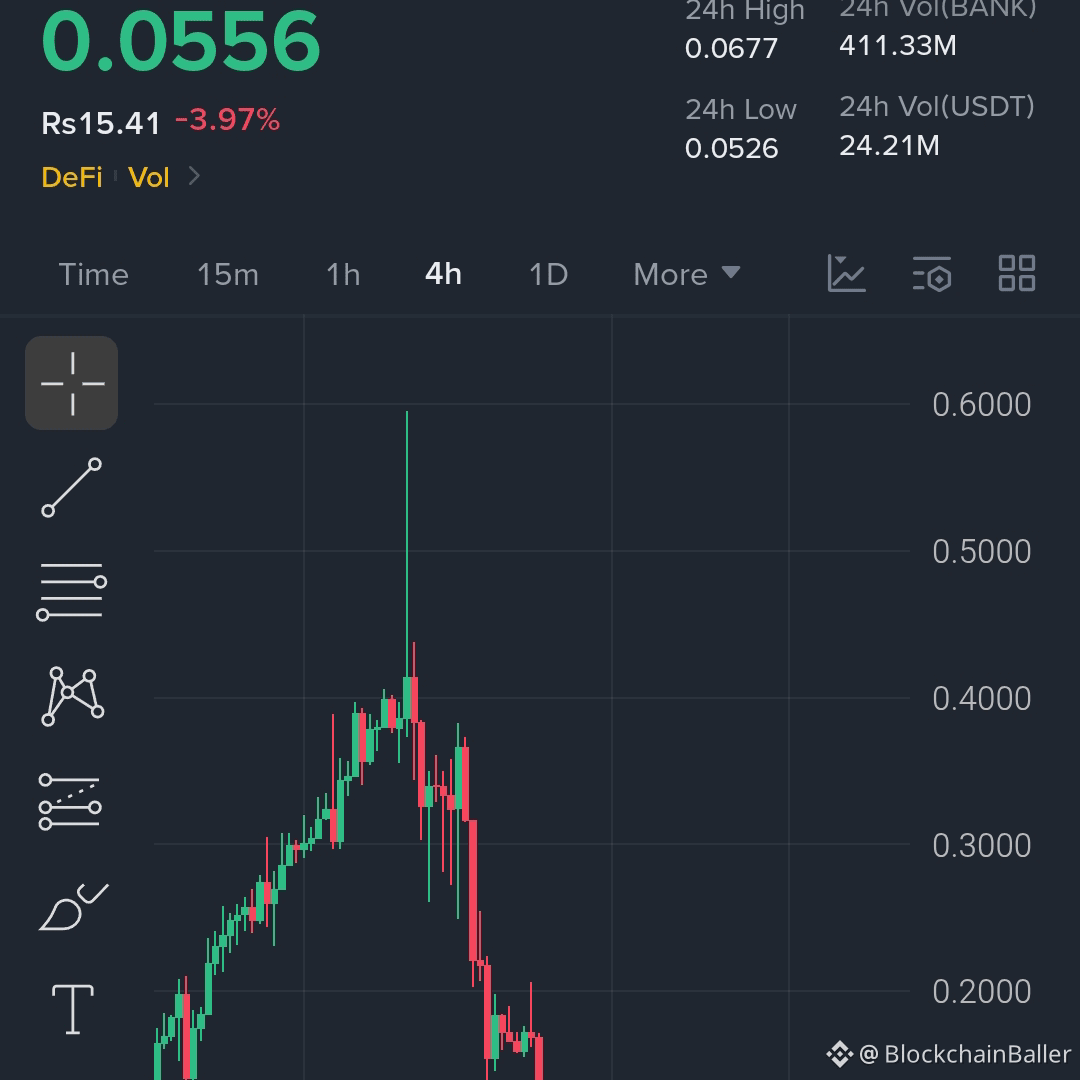The width and height of the screenshot is (1080, 1080).
Task: Select the text annotation tool
Action: [x=73, y=1009]
